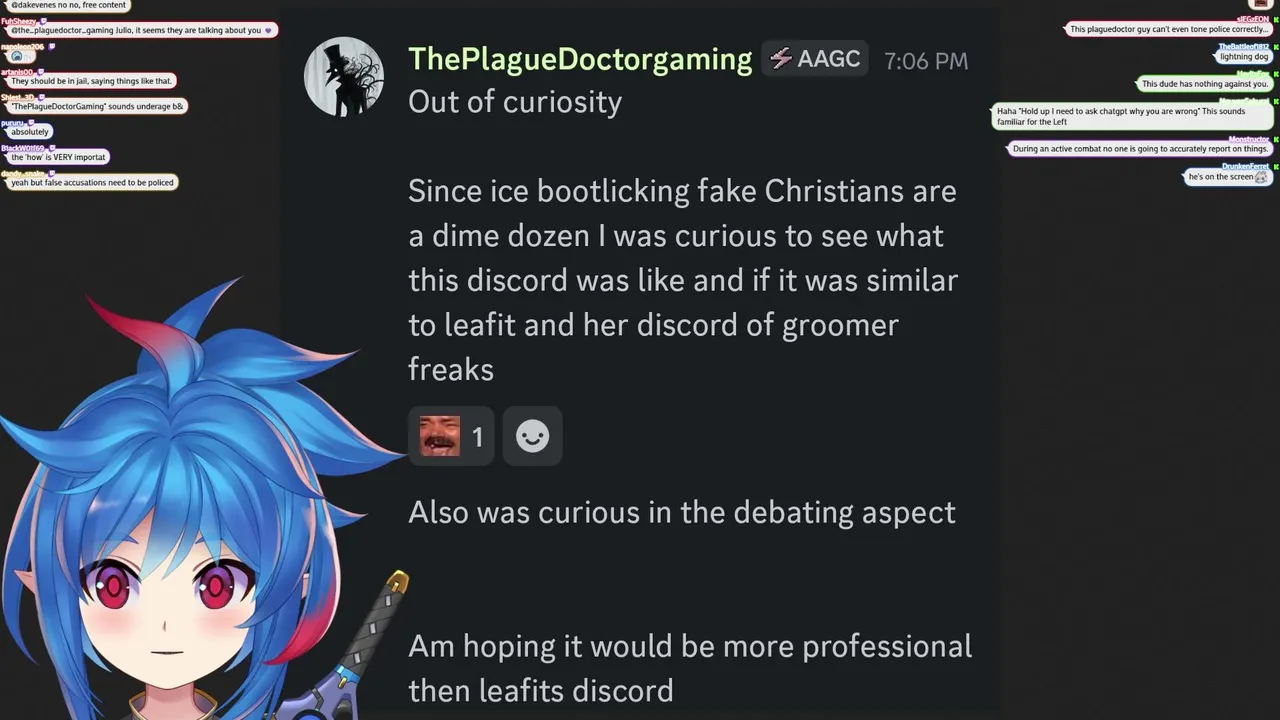Click the laughing face reaction emoji
Screen dimensions: 1280x720
(x=440, y=436)
